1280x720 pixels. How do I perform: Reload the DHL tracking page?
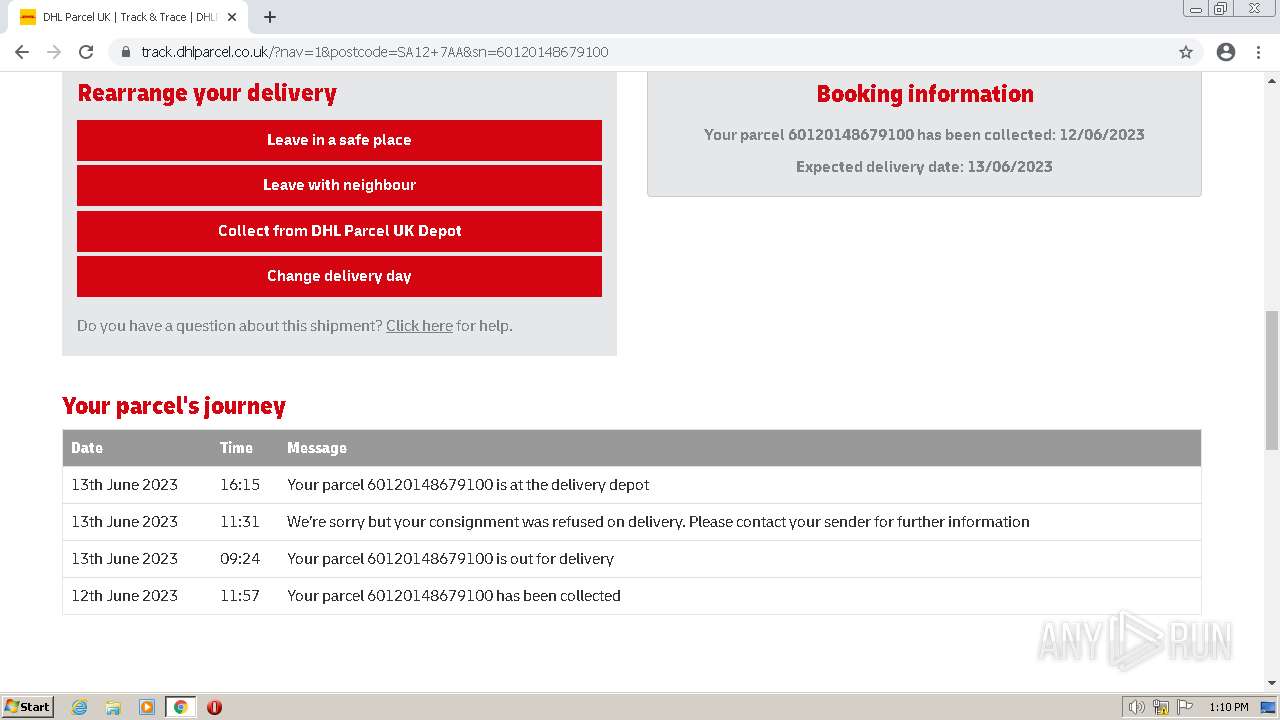(x=86, y=52)
